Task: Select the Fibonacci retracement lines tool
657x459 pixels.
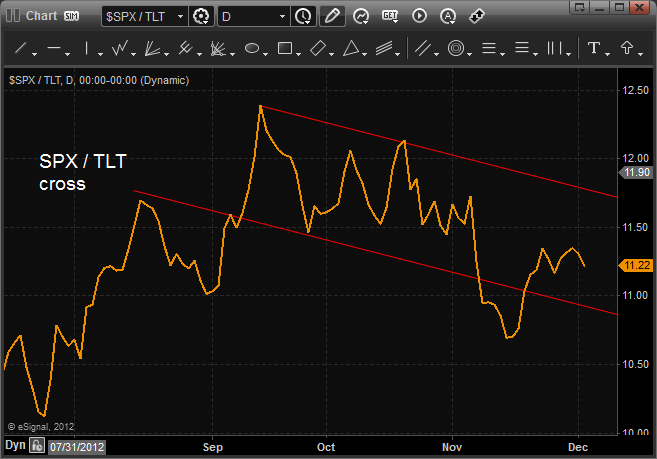Action: click(489, 48)
